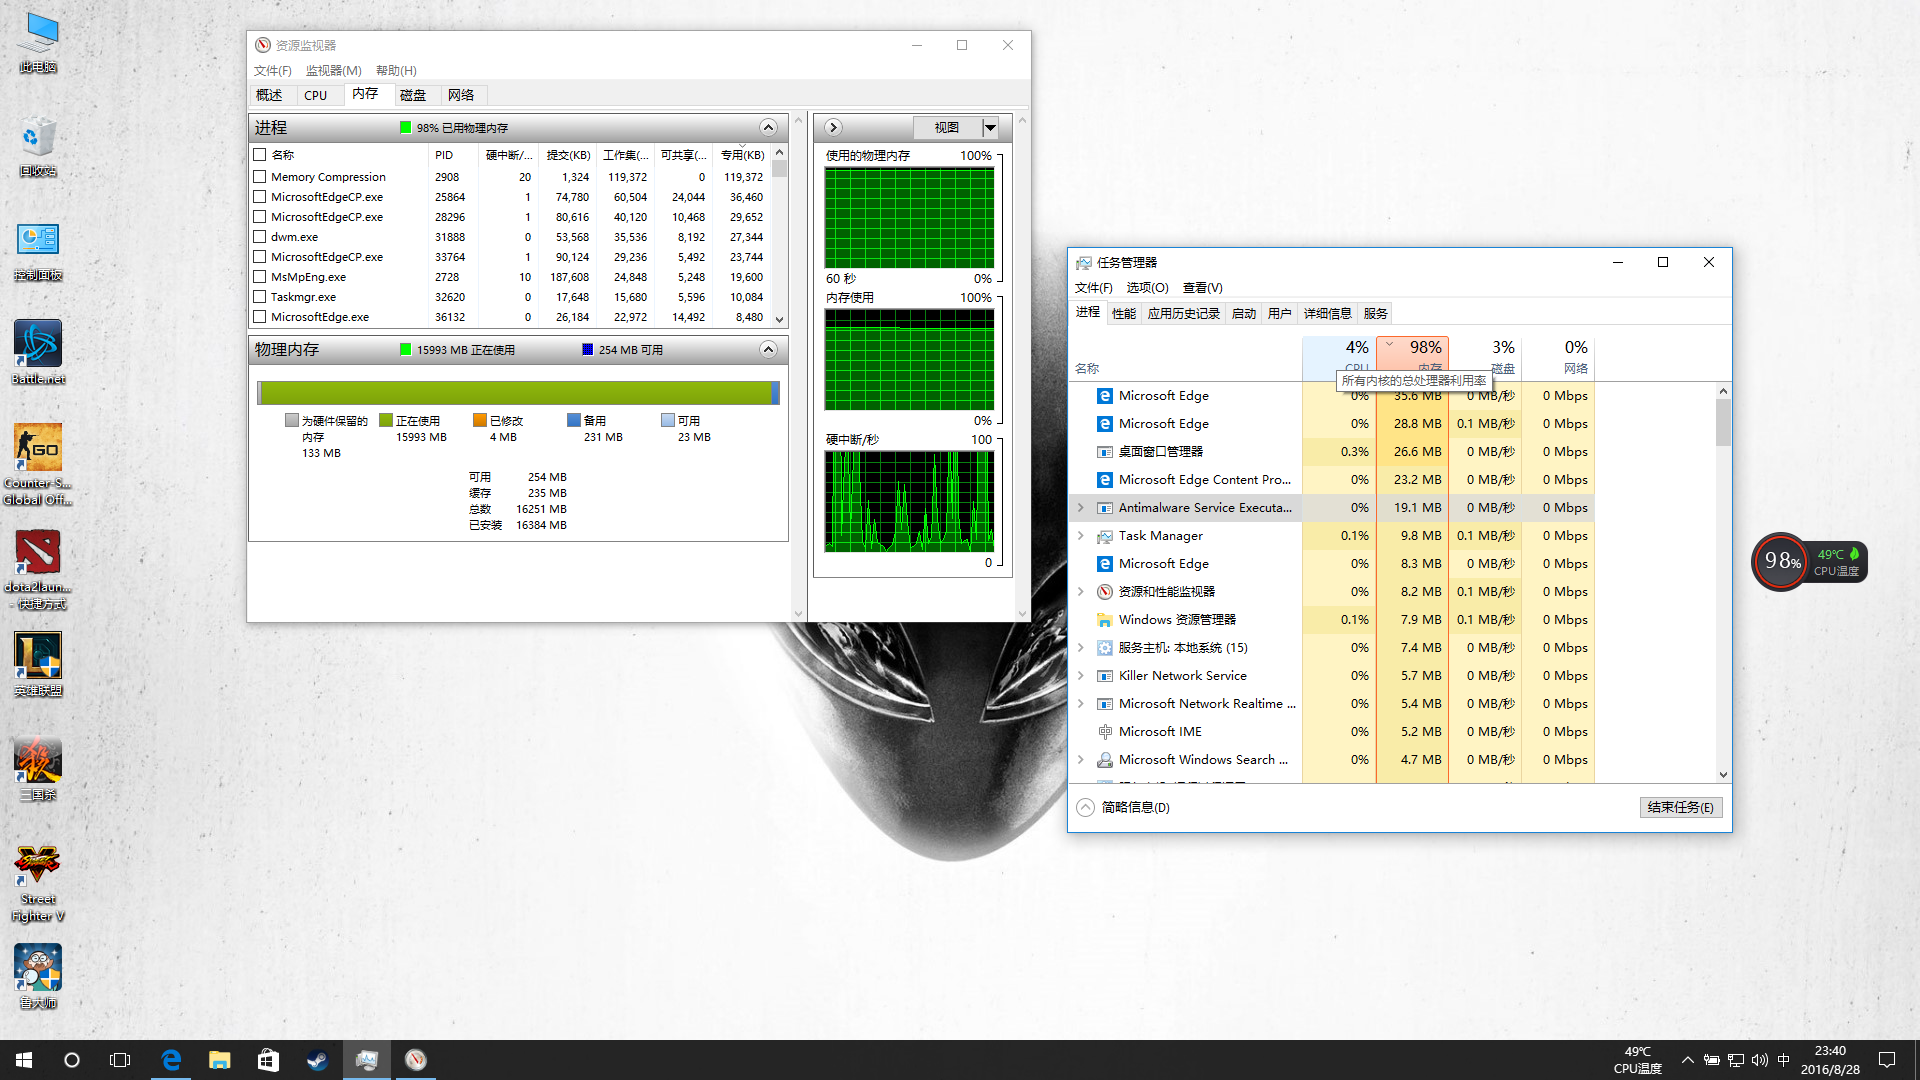Select the 三国杀 desktop shortcut

click(38, 769)
